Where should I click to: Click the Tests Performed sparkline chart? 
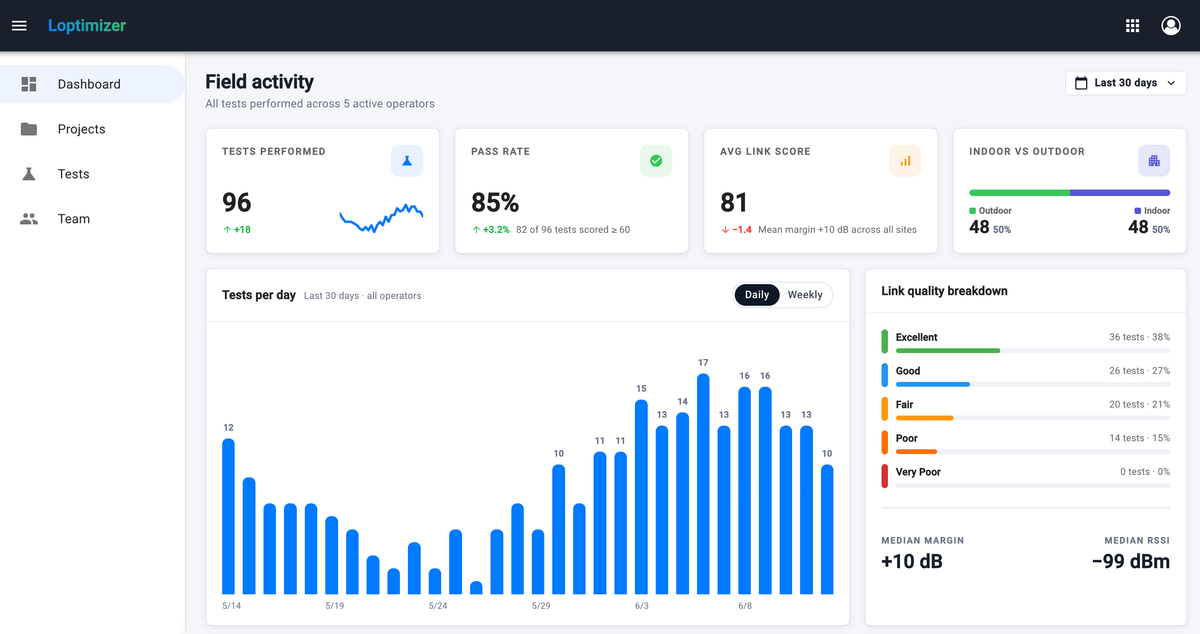click(x=381, y=218)
